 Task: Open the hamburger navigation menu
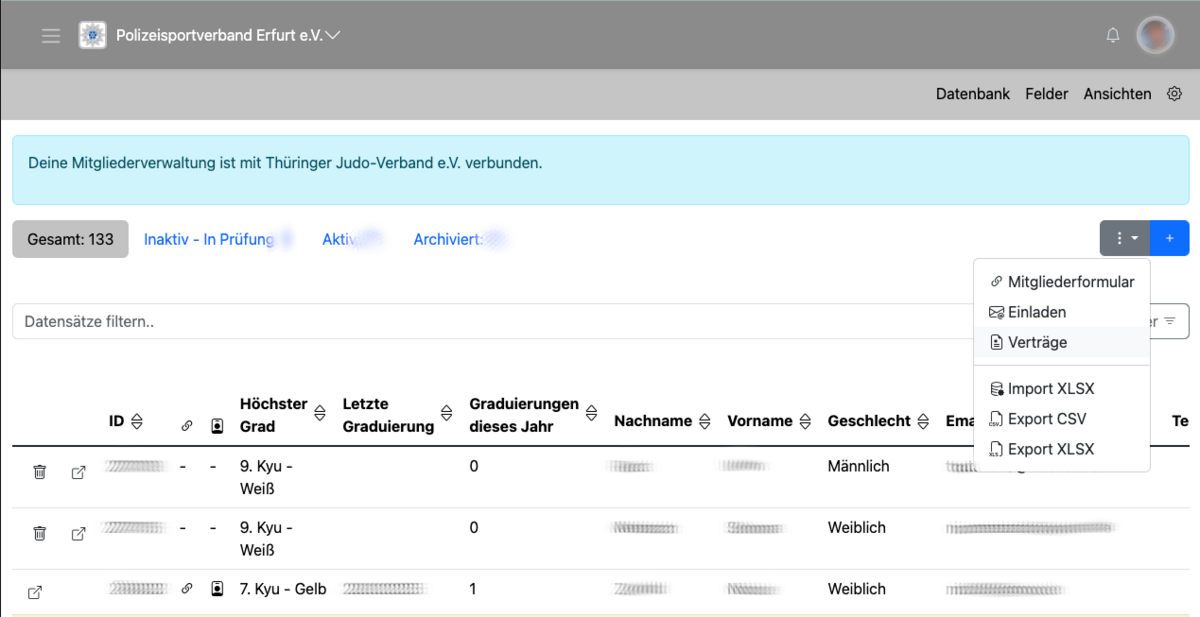pyautogui.click(x=51, y=36)
